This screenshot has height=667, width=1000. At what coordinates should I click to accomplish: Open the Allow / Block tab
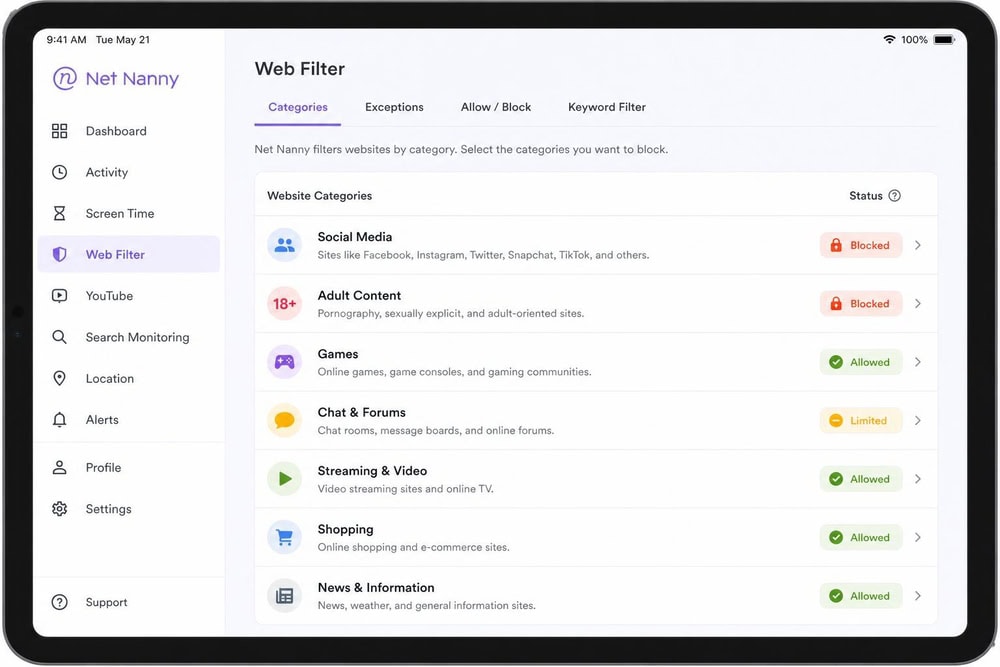[496, 107]
